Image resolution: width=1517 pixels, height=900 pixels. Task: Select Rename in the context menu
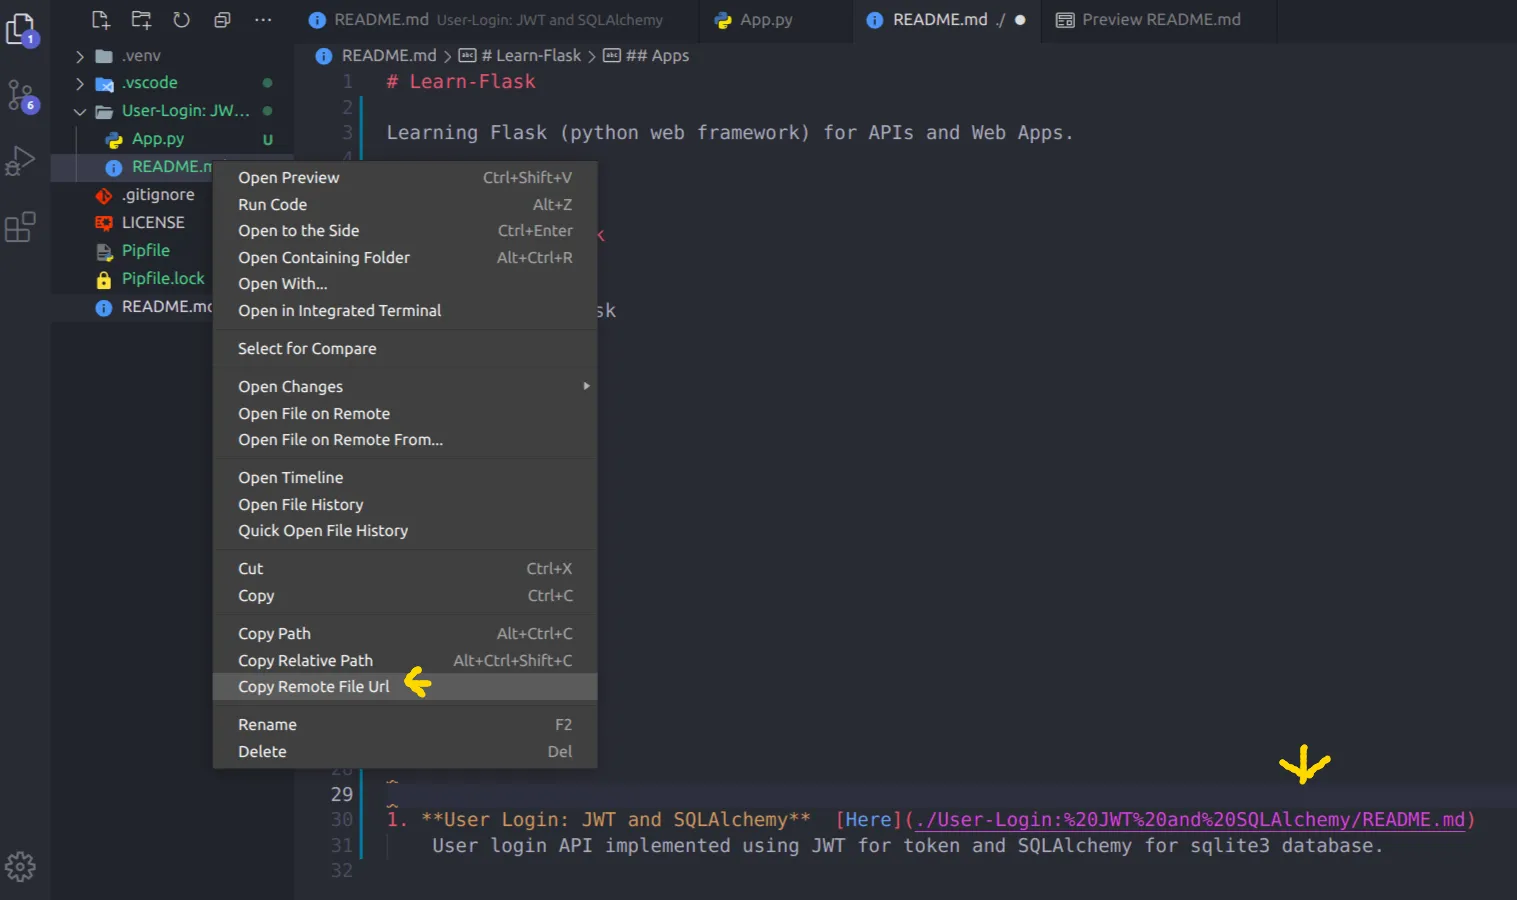click(405, 725)
